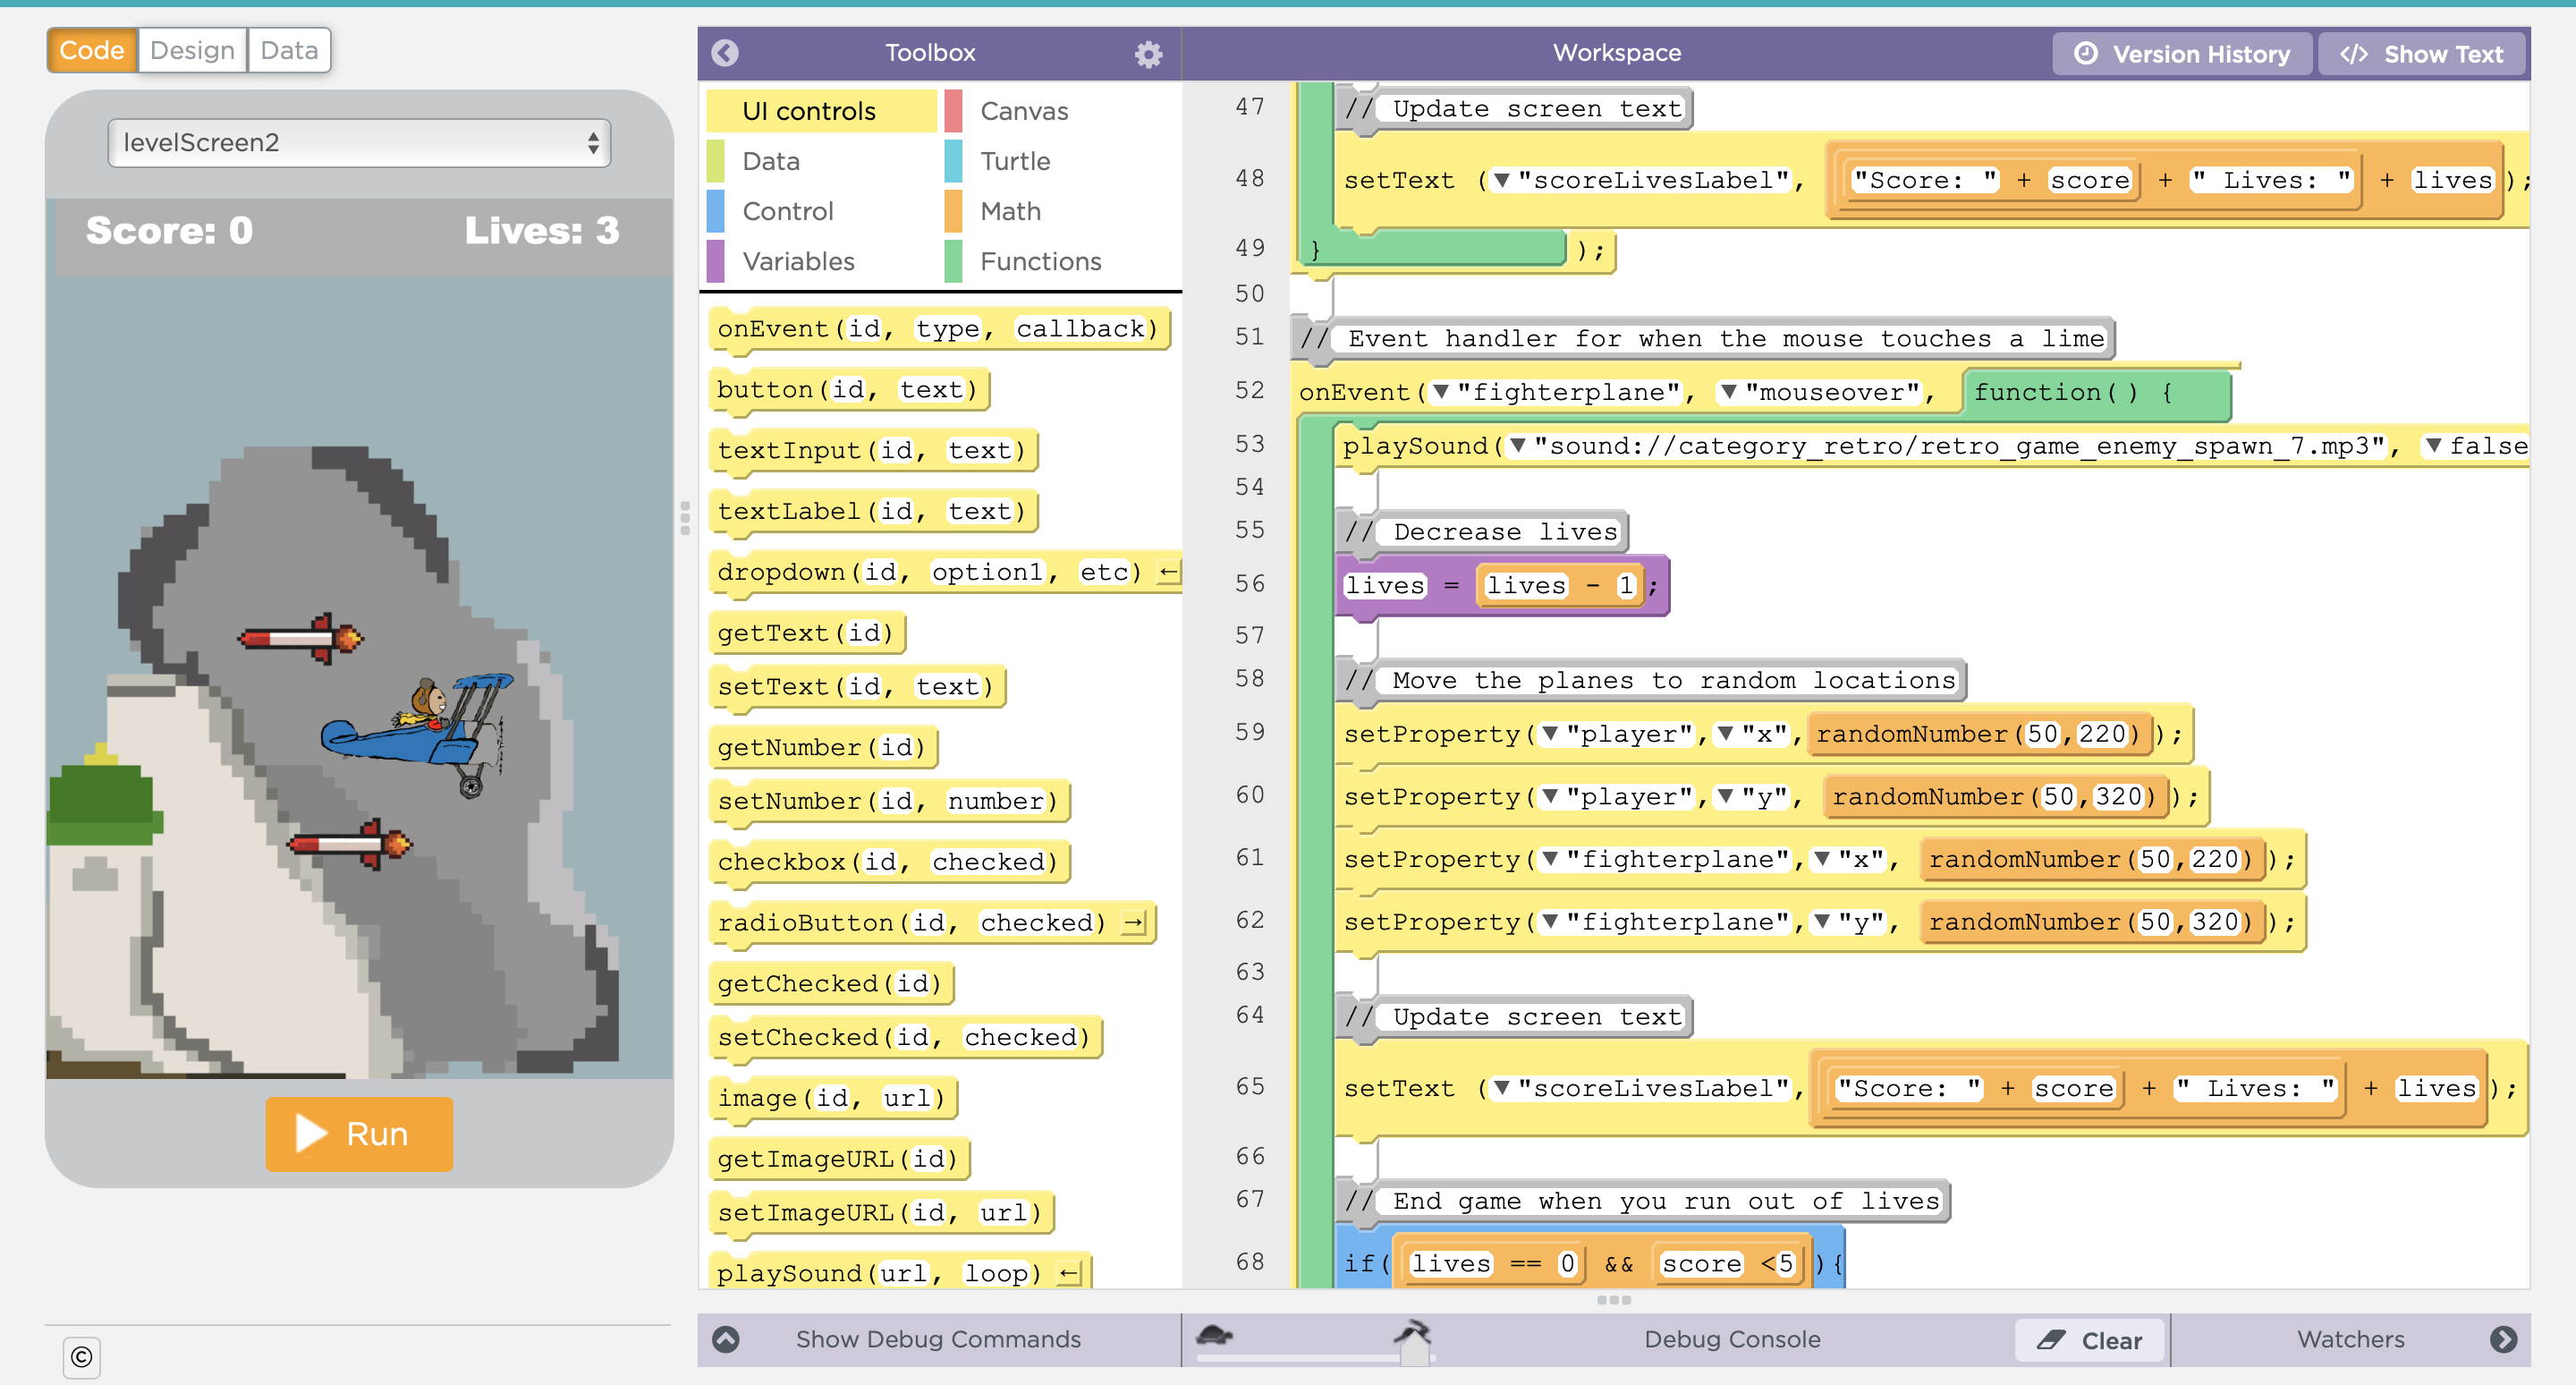Image resolution: width=2576 pixels, height=1385 pixels.
Task: Switch to the Design tab
Action: [x=192, y=51]
